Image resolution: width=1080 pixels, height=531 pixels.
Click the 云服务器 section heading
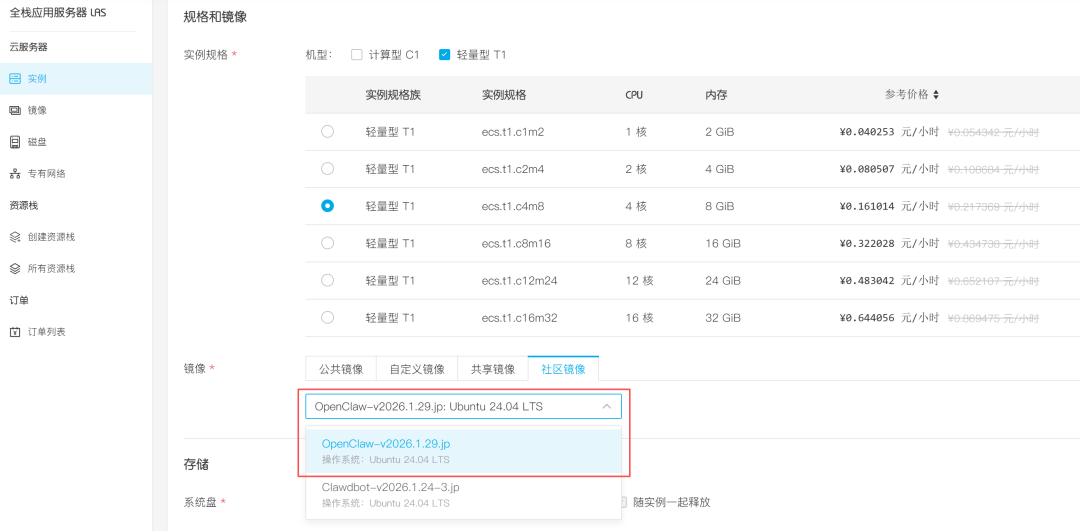28,47
